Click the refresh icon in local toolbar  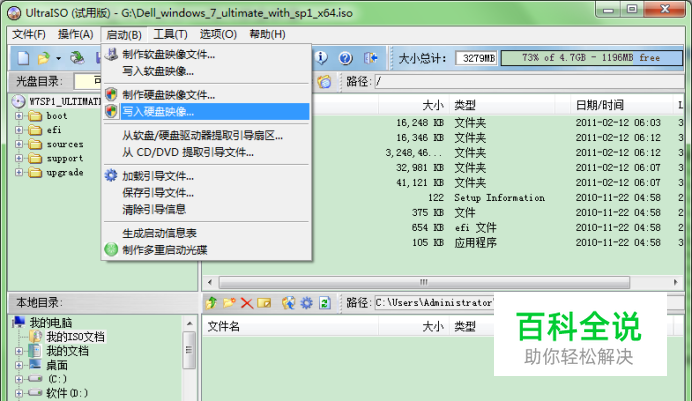pyautogui.click(x=325, y=303)
